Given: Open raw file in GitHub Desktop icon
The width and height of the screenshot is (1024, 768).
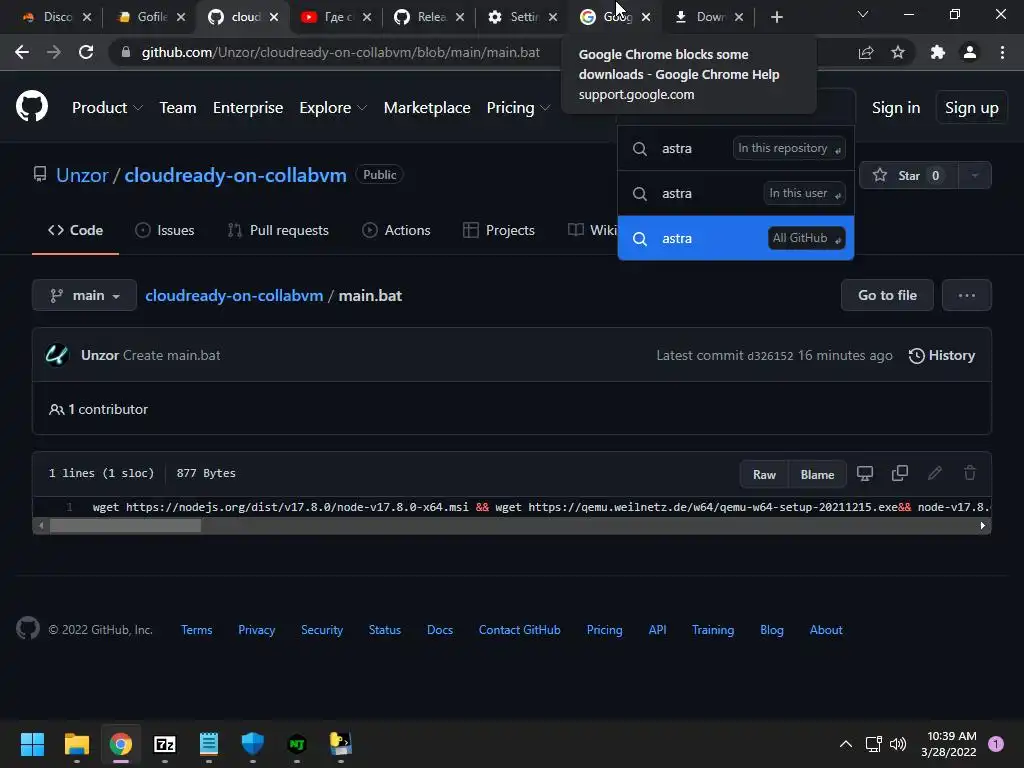Looking at the screenshot, I should 865,473.
